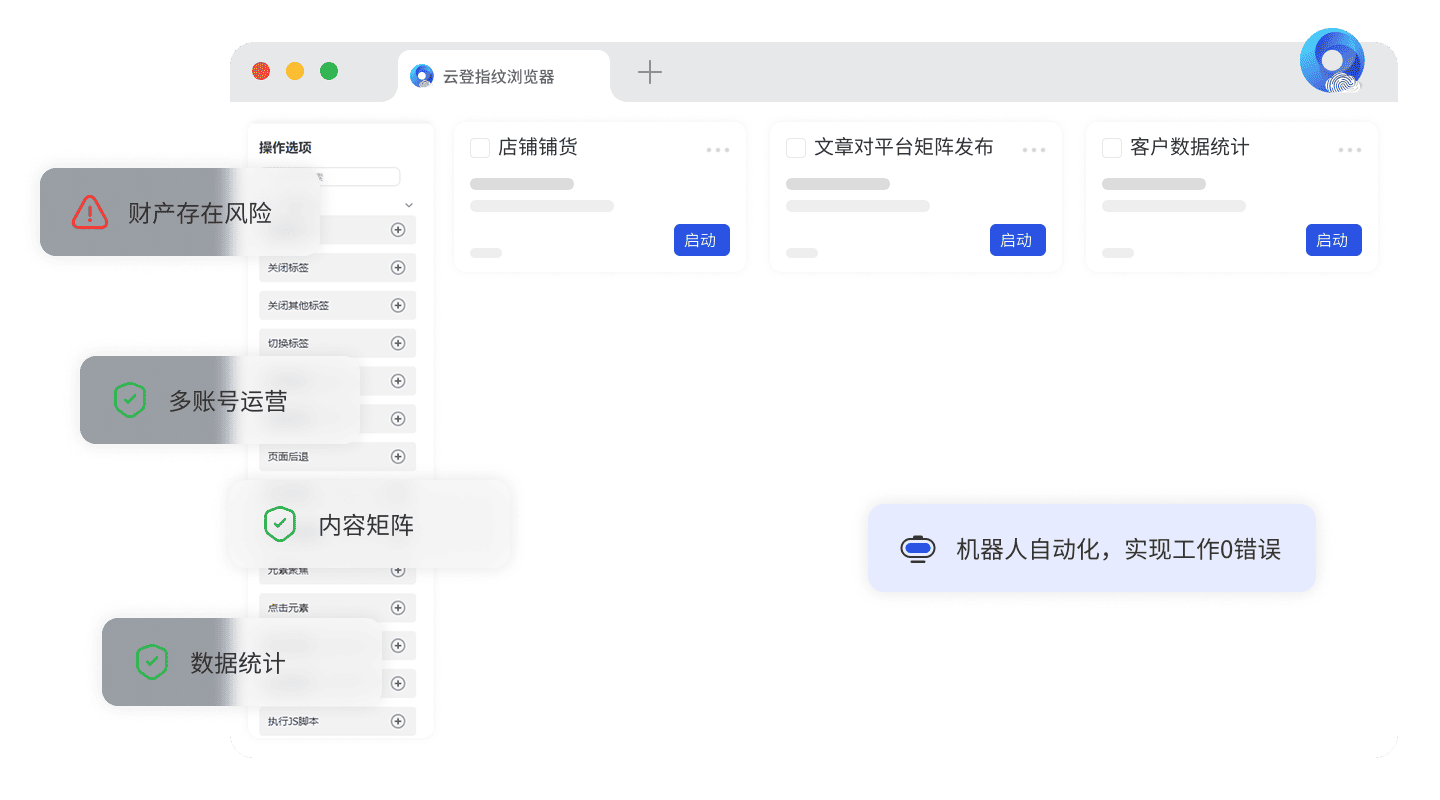This screenshot has height=800, width=1440.
Task: Tick the 文章对平台矩阵发布 checkbox
Action: pyautogui.click(x=796, y=148)
